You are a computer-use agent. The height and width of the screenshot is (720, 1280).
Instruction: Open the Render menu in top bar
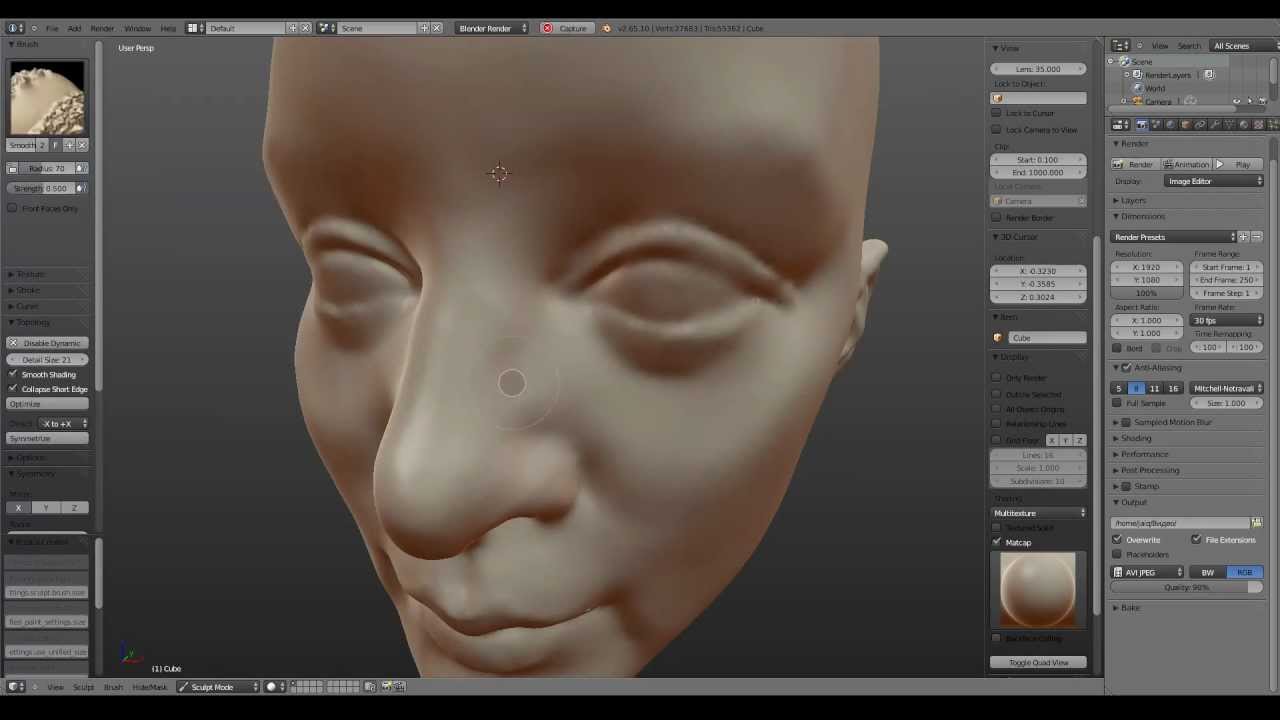click(102, 28)
